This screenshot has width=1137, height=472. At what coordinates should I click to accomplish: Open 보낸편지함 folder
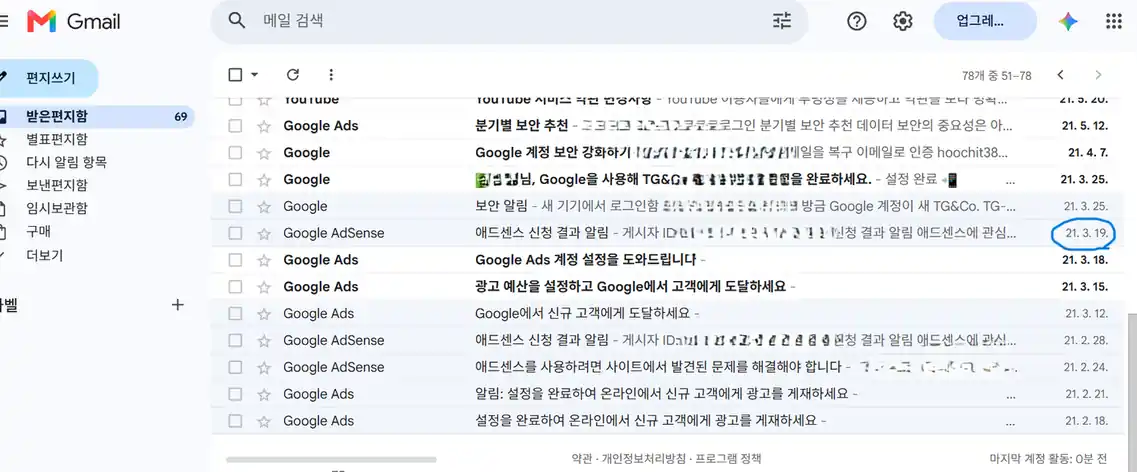57,186
